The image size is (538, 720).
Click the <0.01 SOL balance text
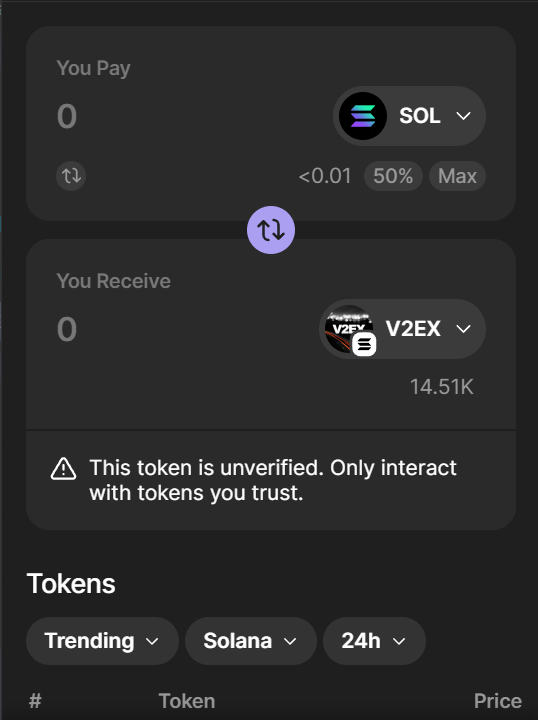325,176
